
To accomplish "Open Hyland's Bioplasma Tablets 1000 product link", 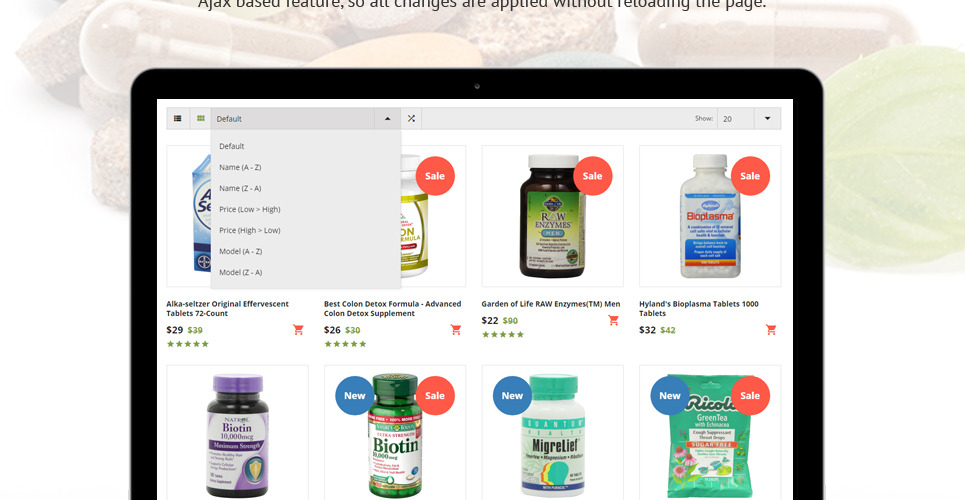I will pos(699,308).
